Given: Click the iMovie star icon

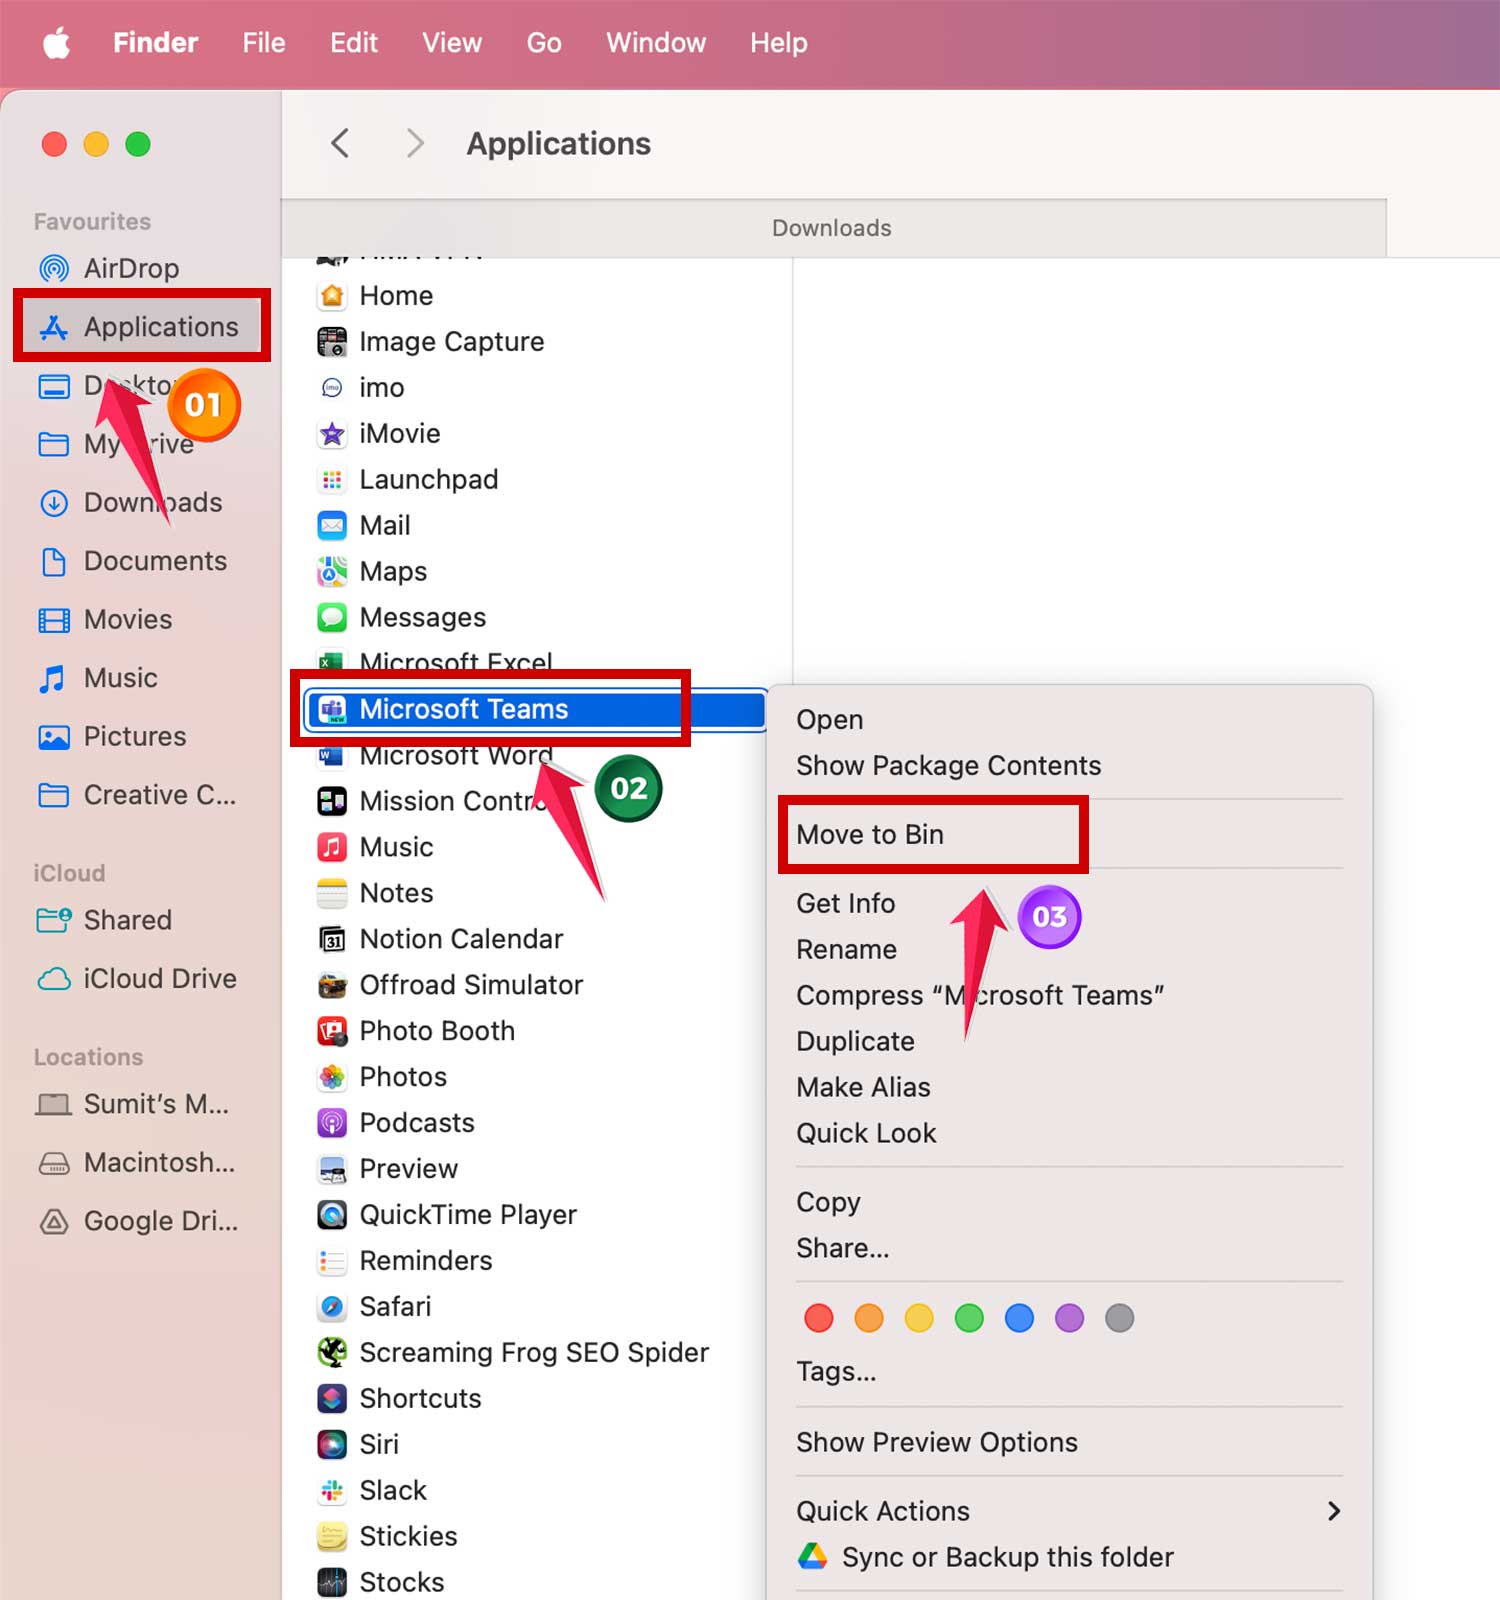Looking at the screenshot, I should tap(332, 434).
